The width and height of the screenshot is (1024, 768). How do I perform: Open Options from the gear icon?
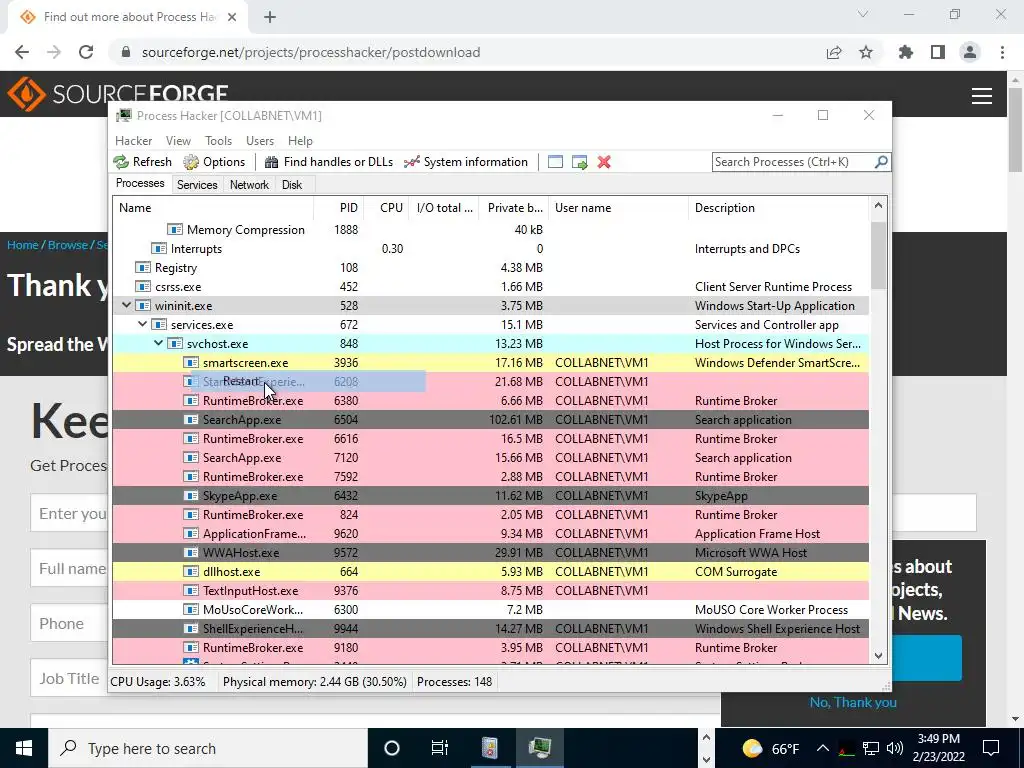pos(191,162)
